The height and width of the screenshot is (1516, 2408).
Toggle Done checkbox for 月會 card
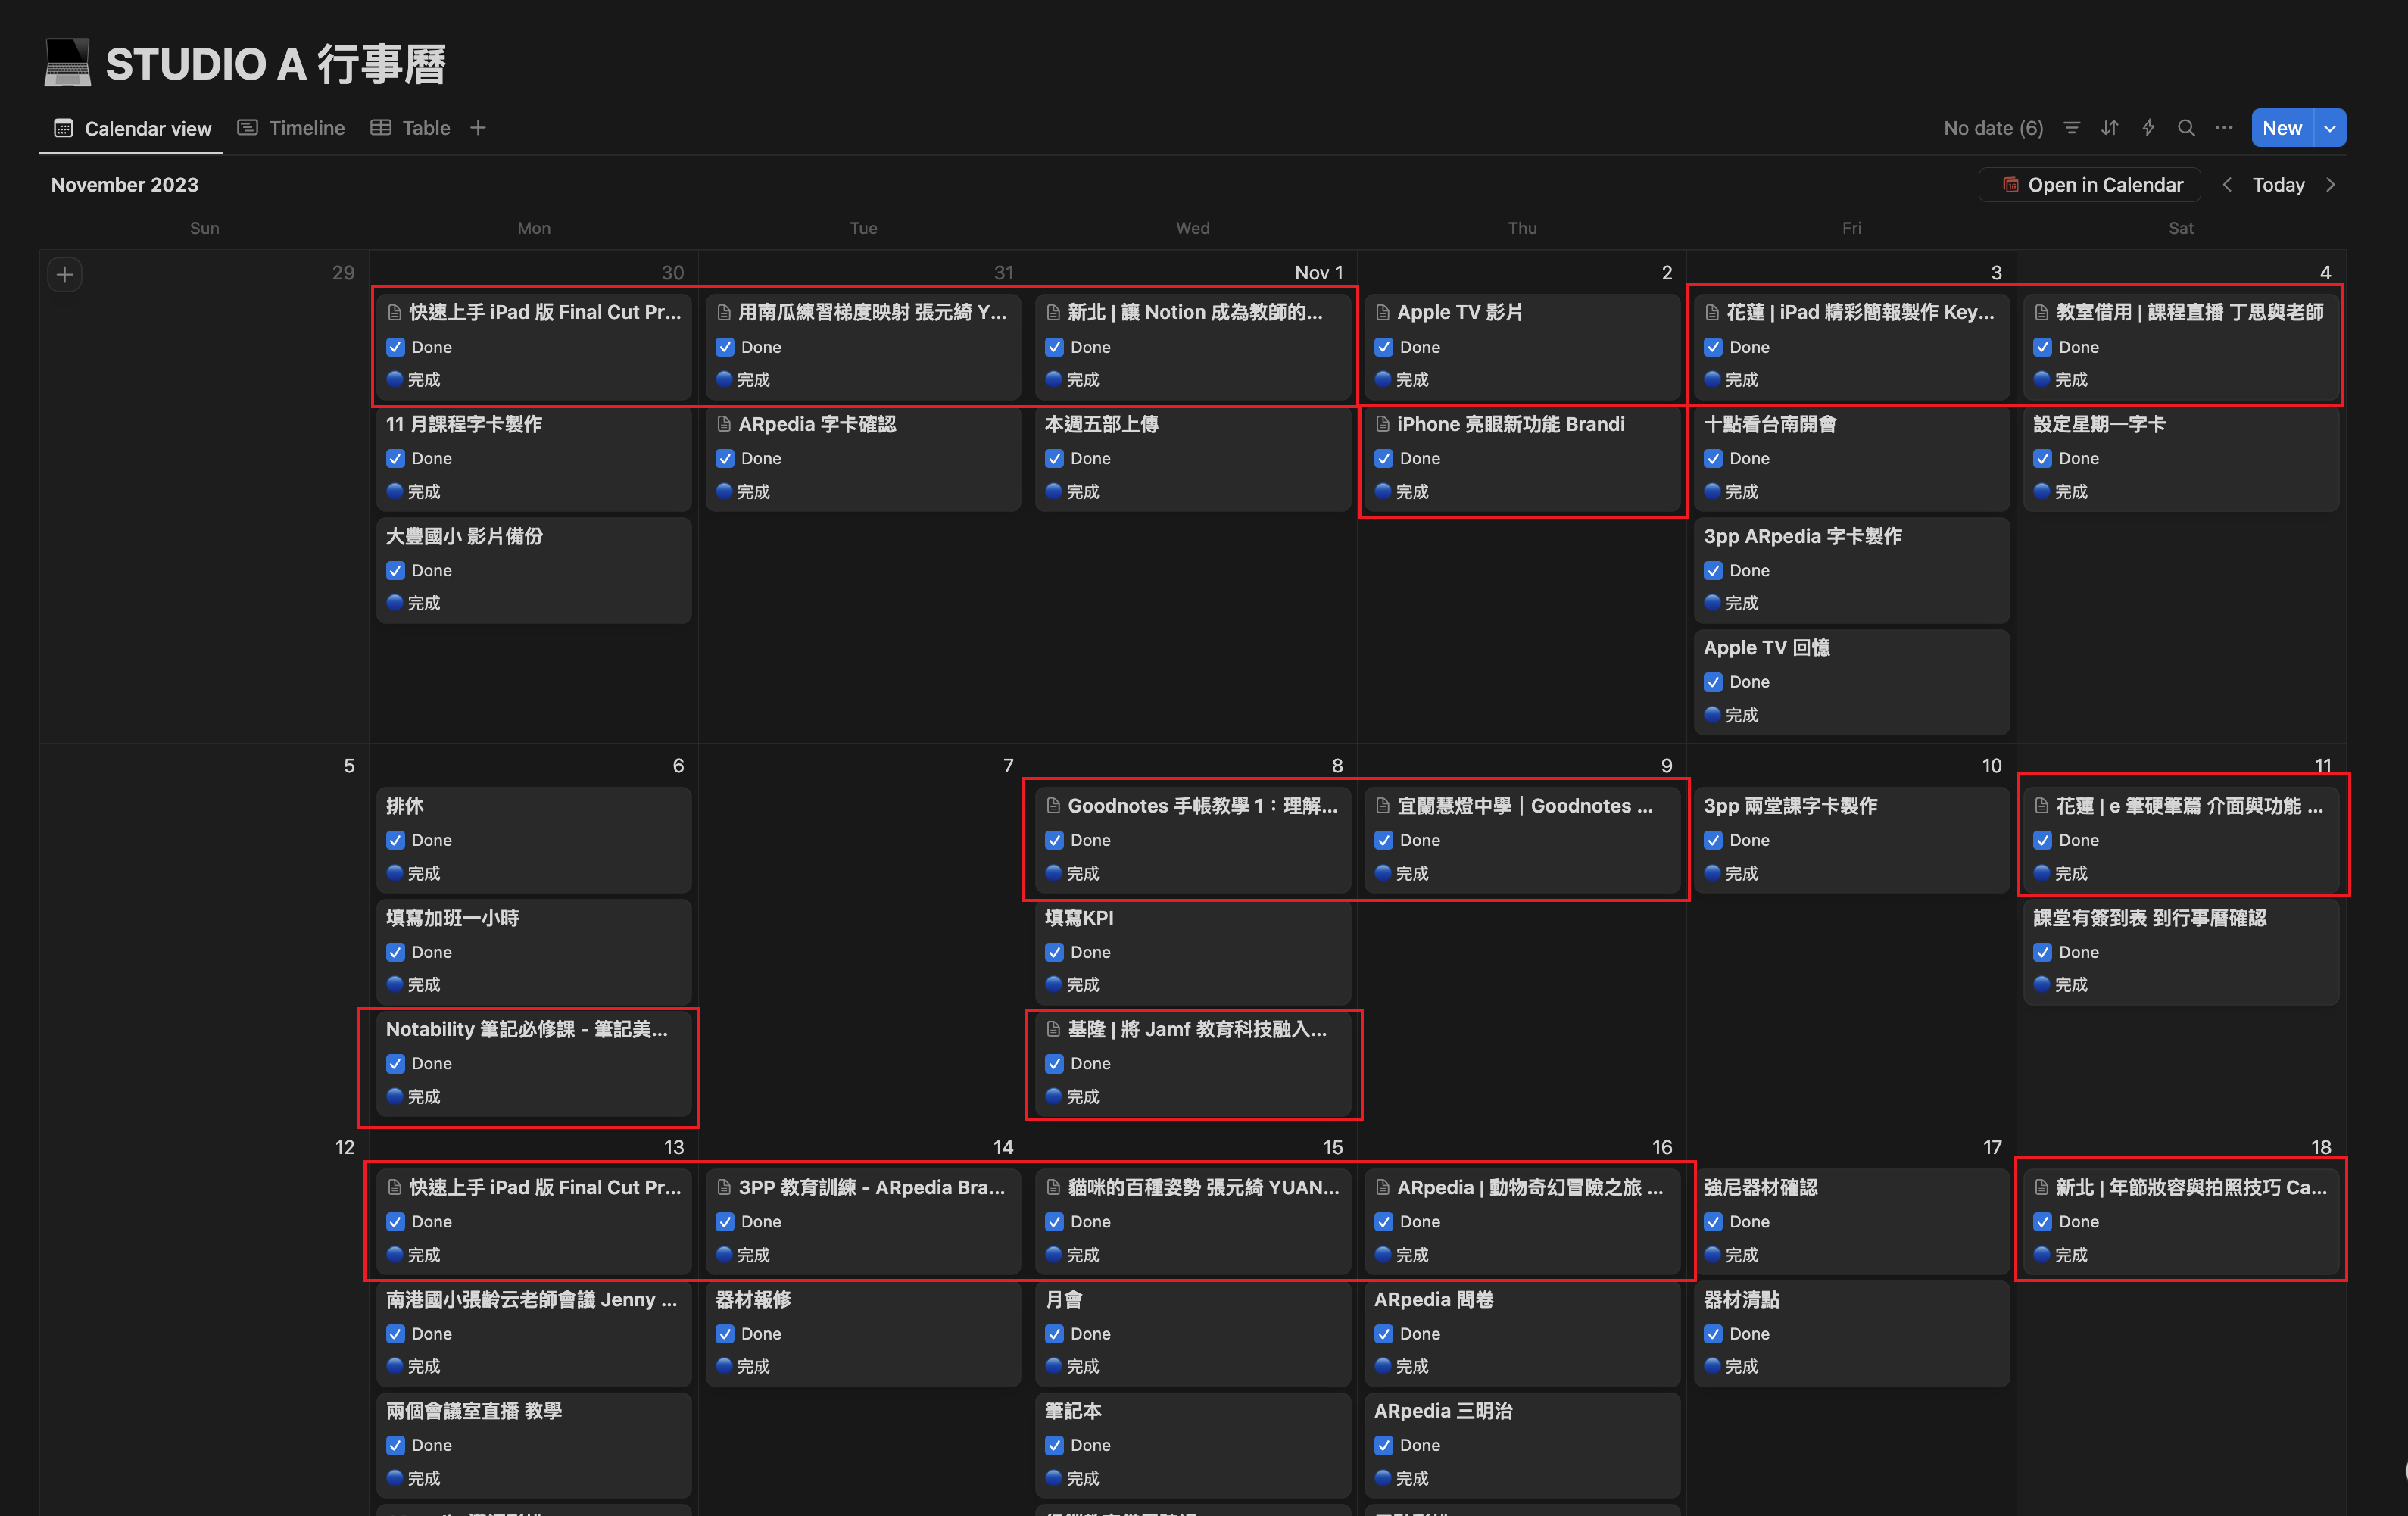(1055, 1334)
